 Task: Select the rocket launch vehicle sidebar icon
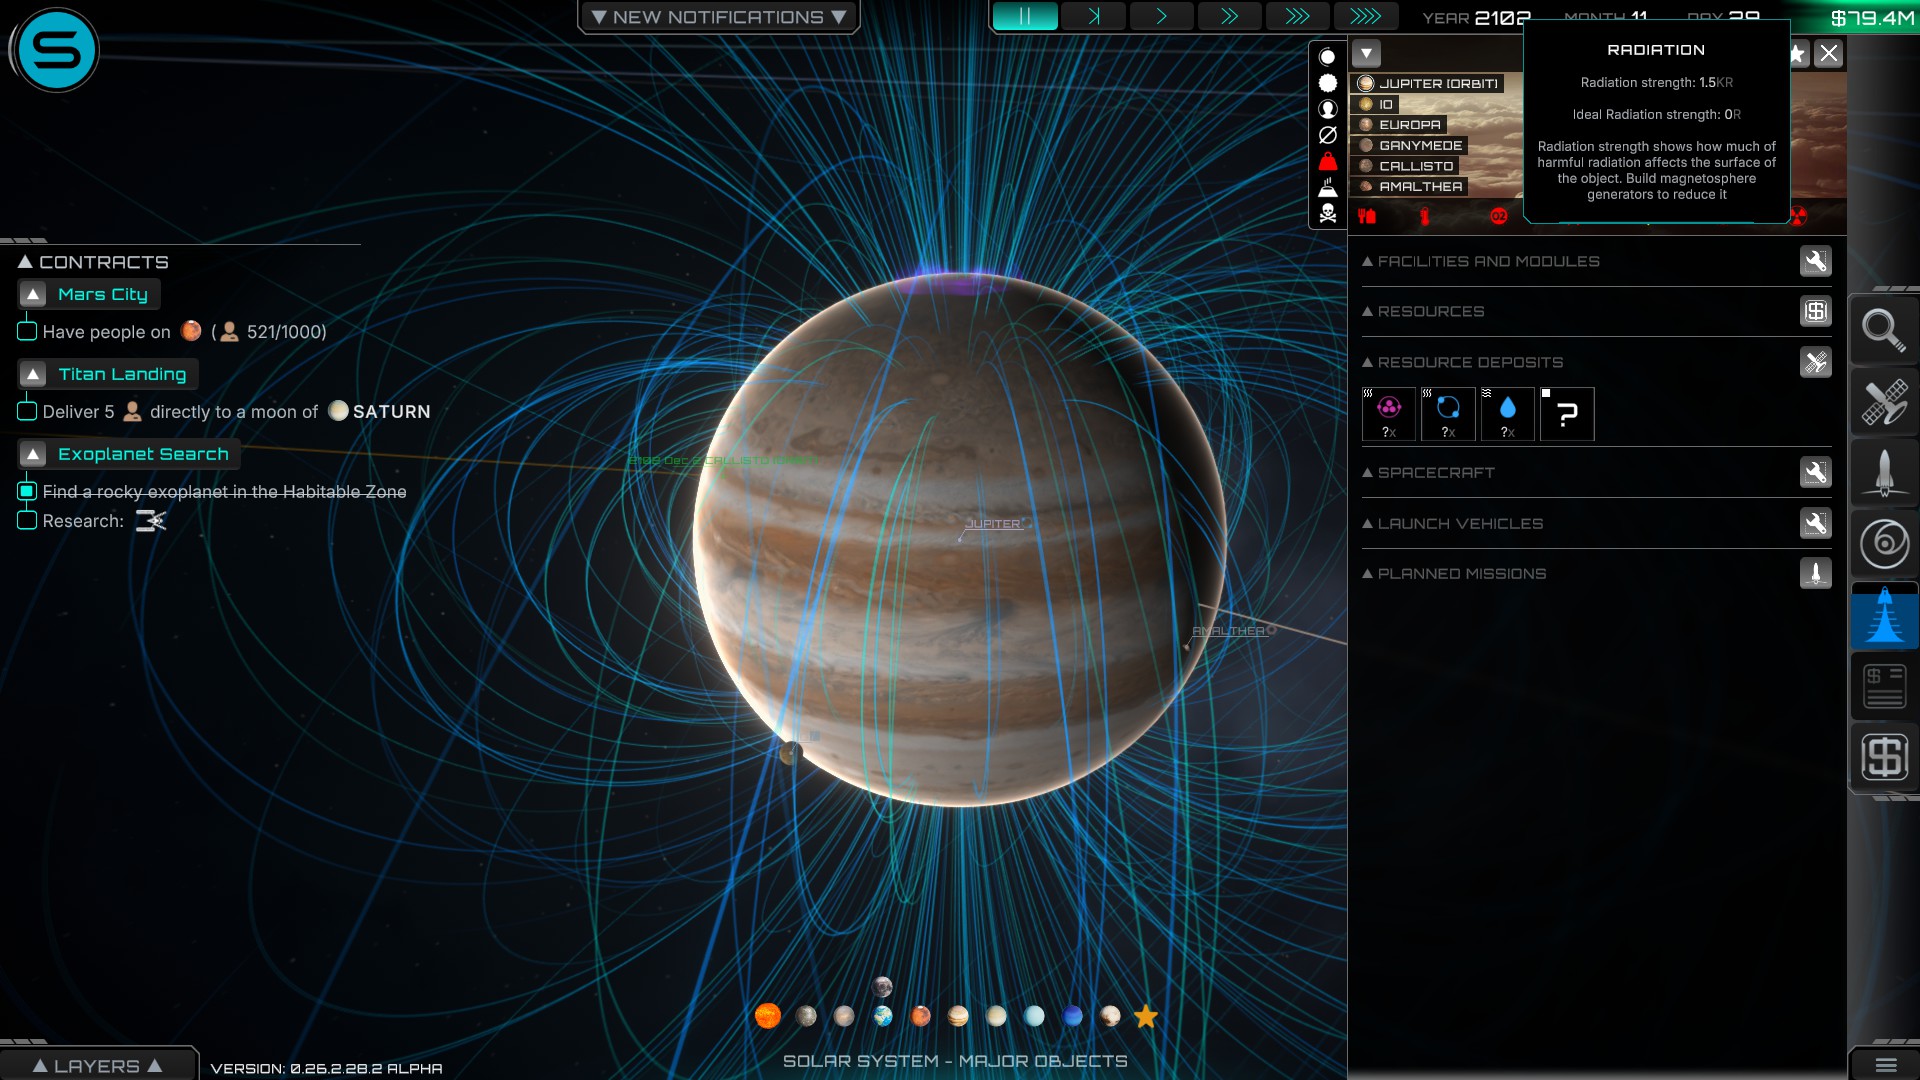tap(1883, 473)
